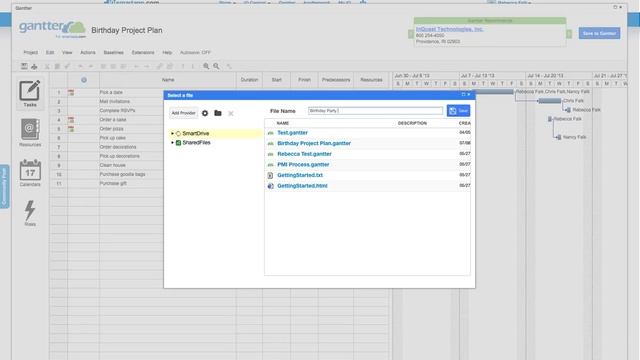Image resolution: width=640 pixels, height=360 pixels.
Task: Open the Calendars view in the sidebar
Action: [30, 172]
